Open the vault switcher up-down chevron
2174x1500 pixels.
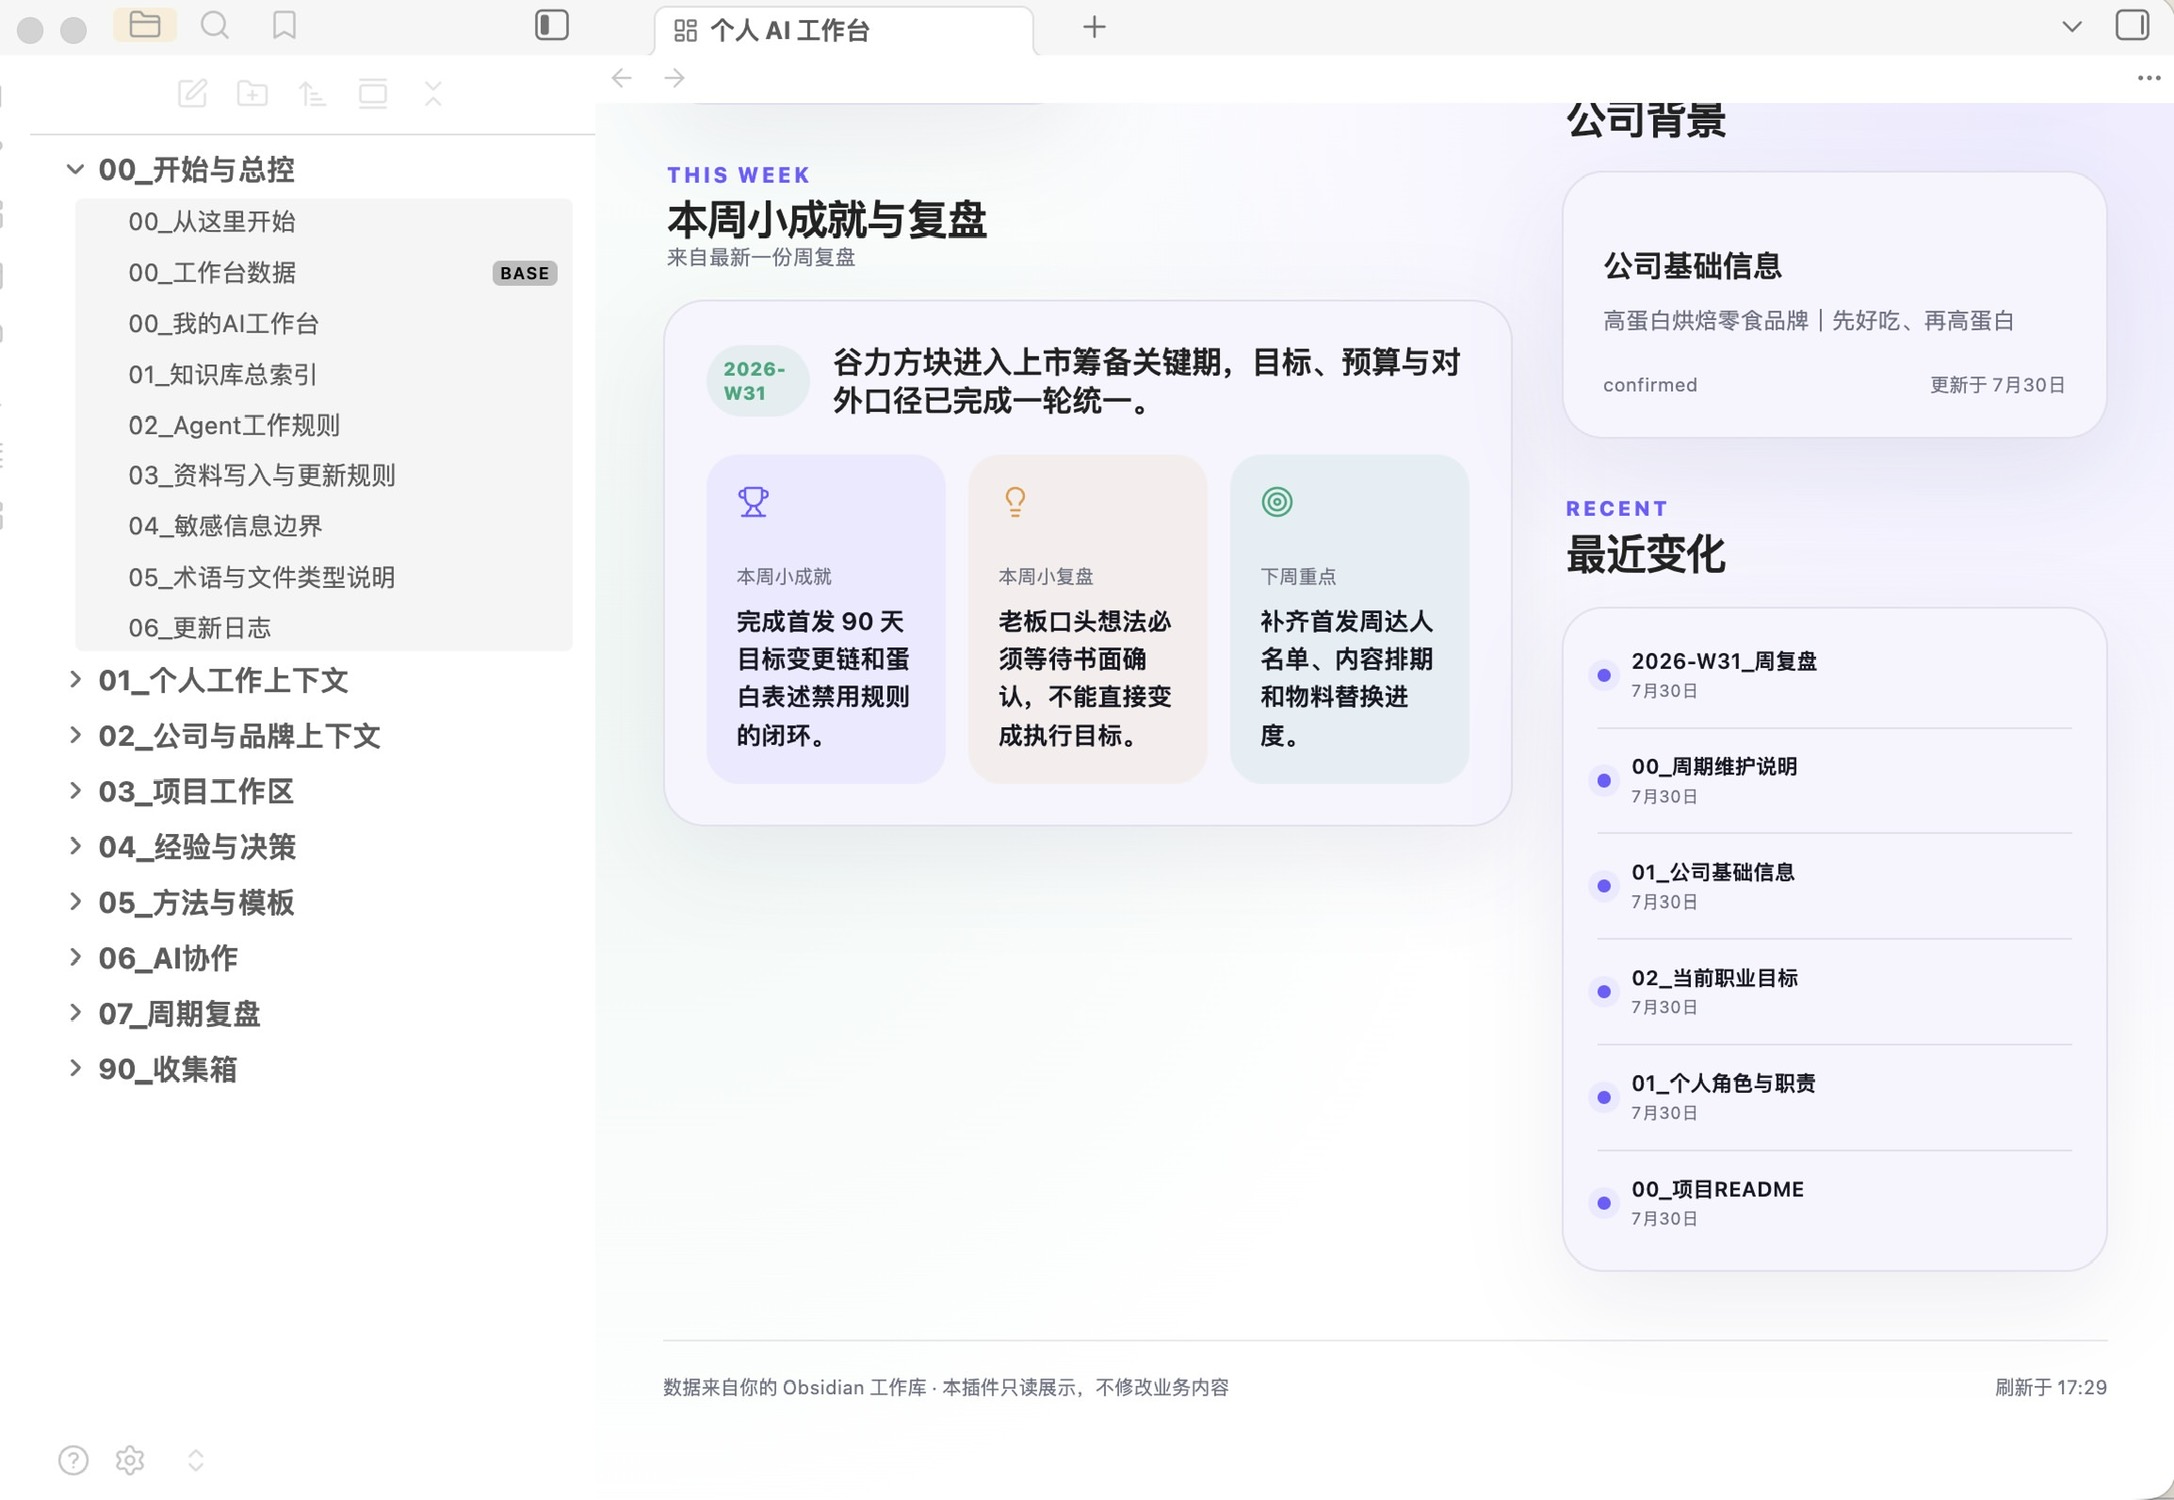(x=196, y=1460)
